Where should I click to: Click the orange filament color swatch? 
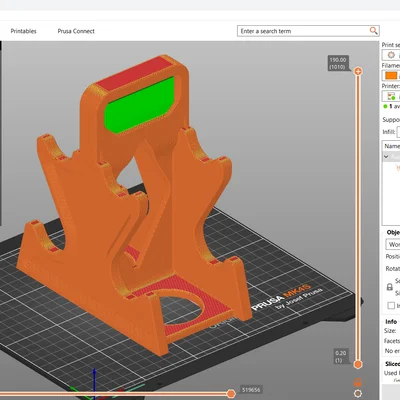coord(391,76)
